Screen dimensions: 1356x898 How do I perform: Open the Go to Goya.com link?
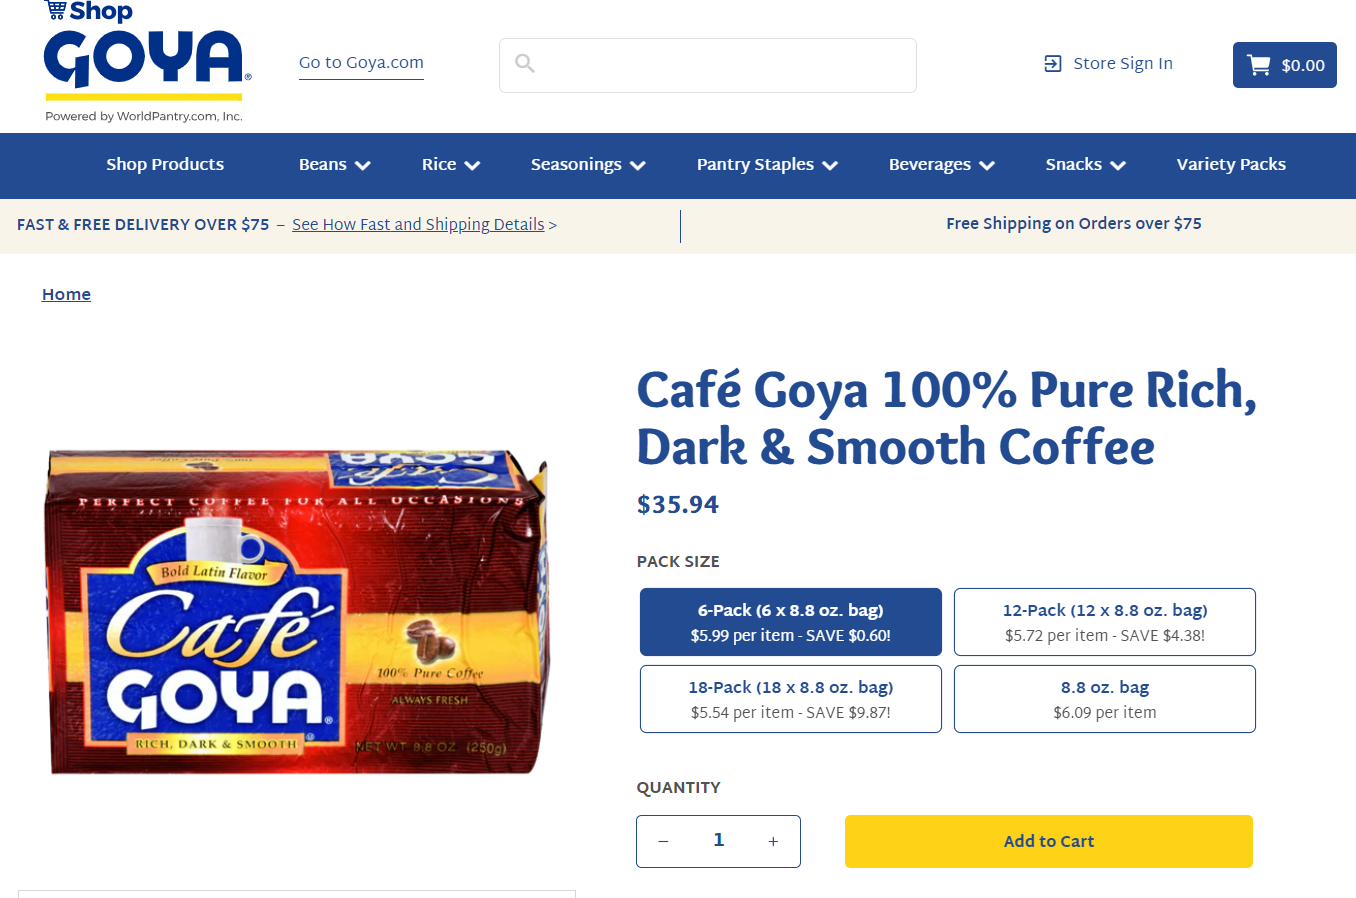pos(361,63)
